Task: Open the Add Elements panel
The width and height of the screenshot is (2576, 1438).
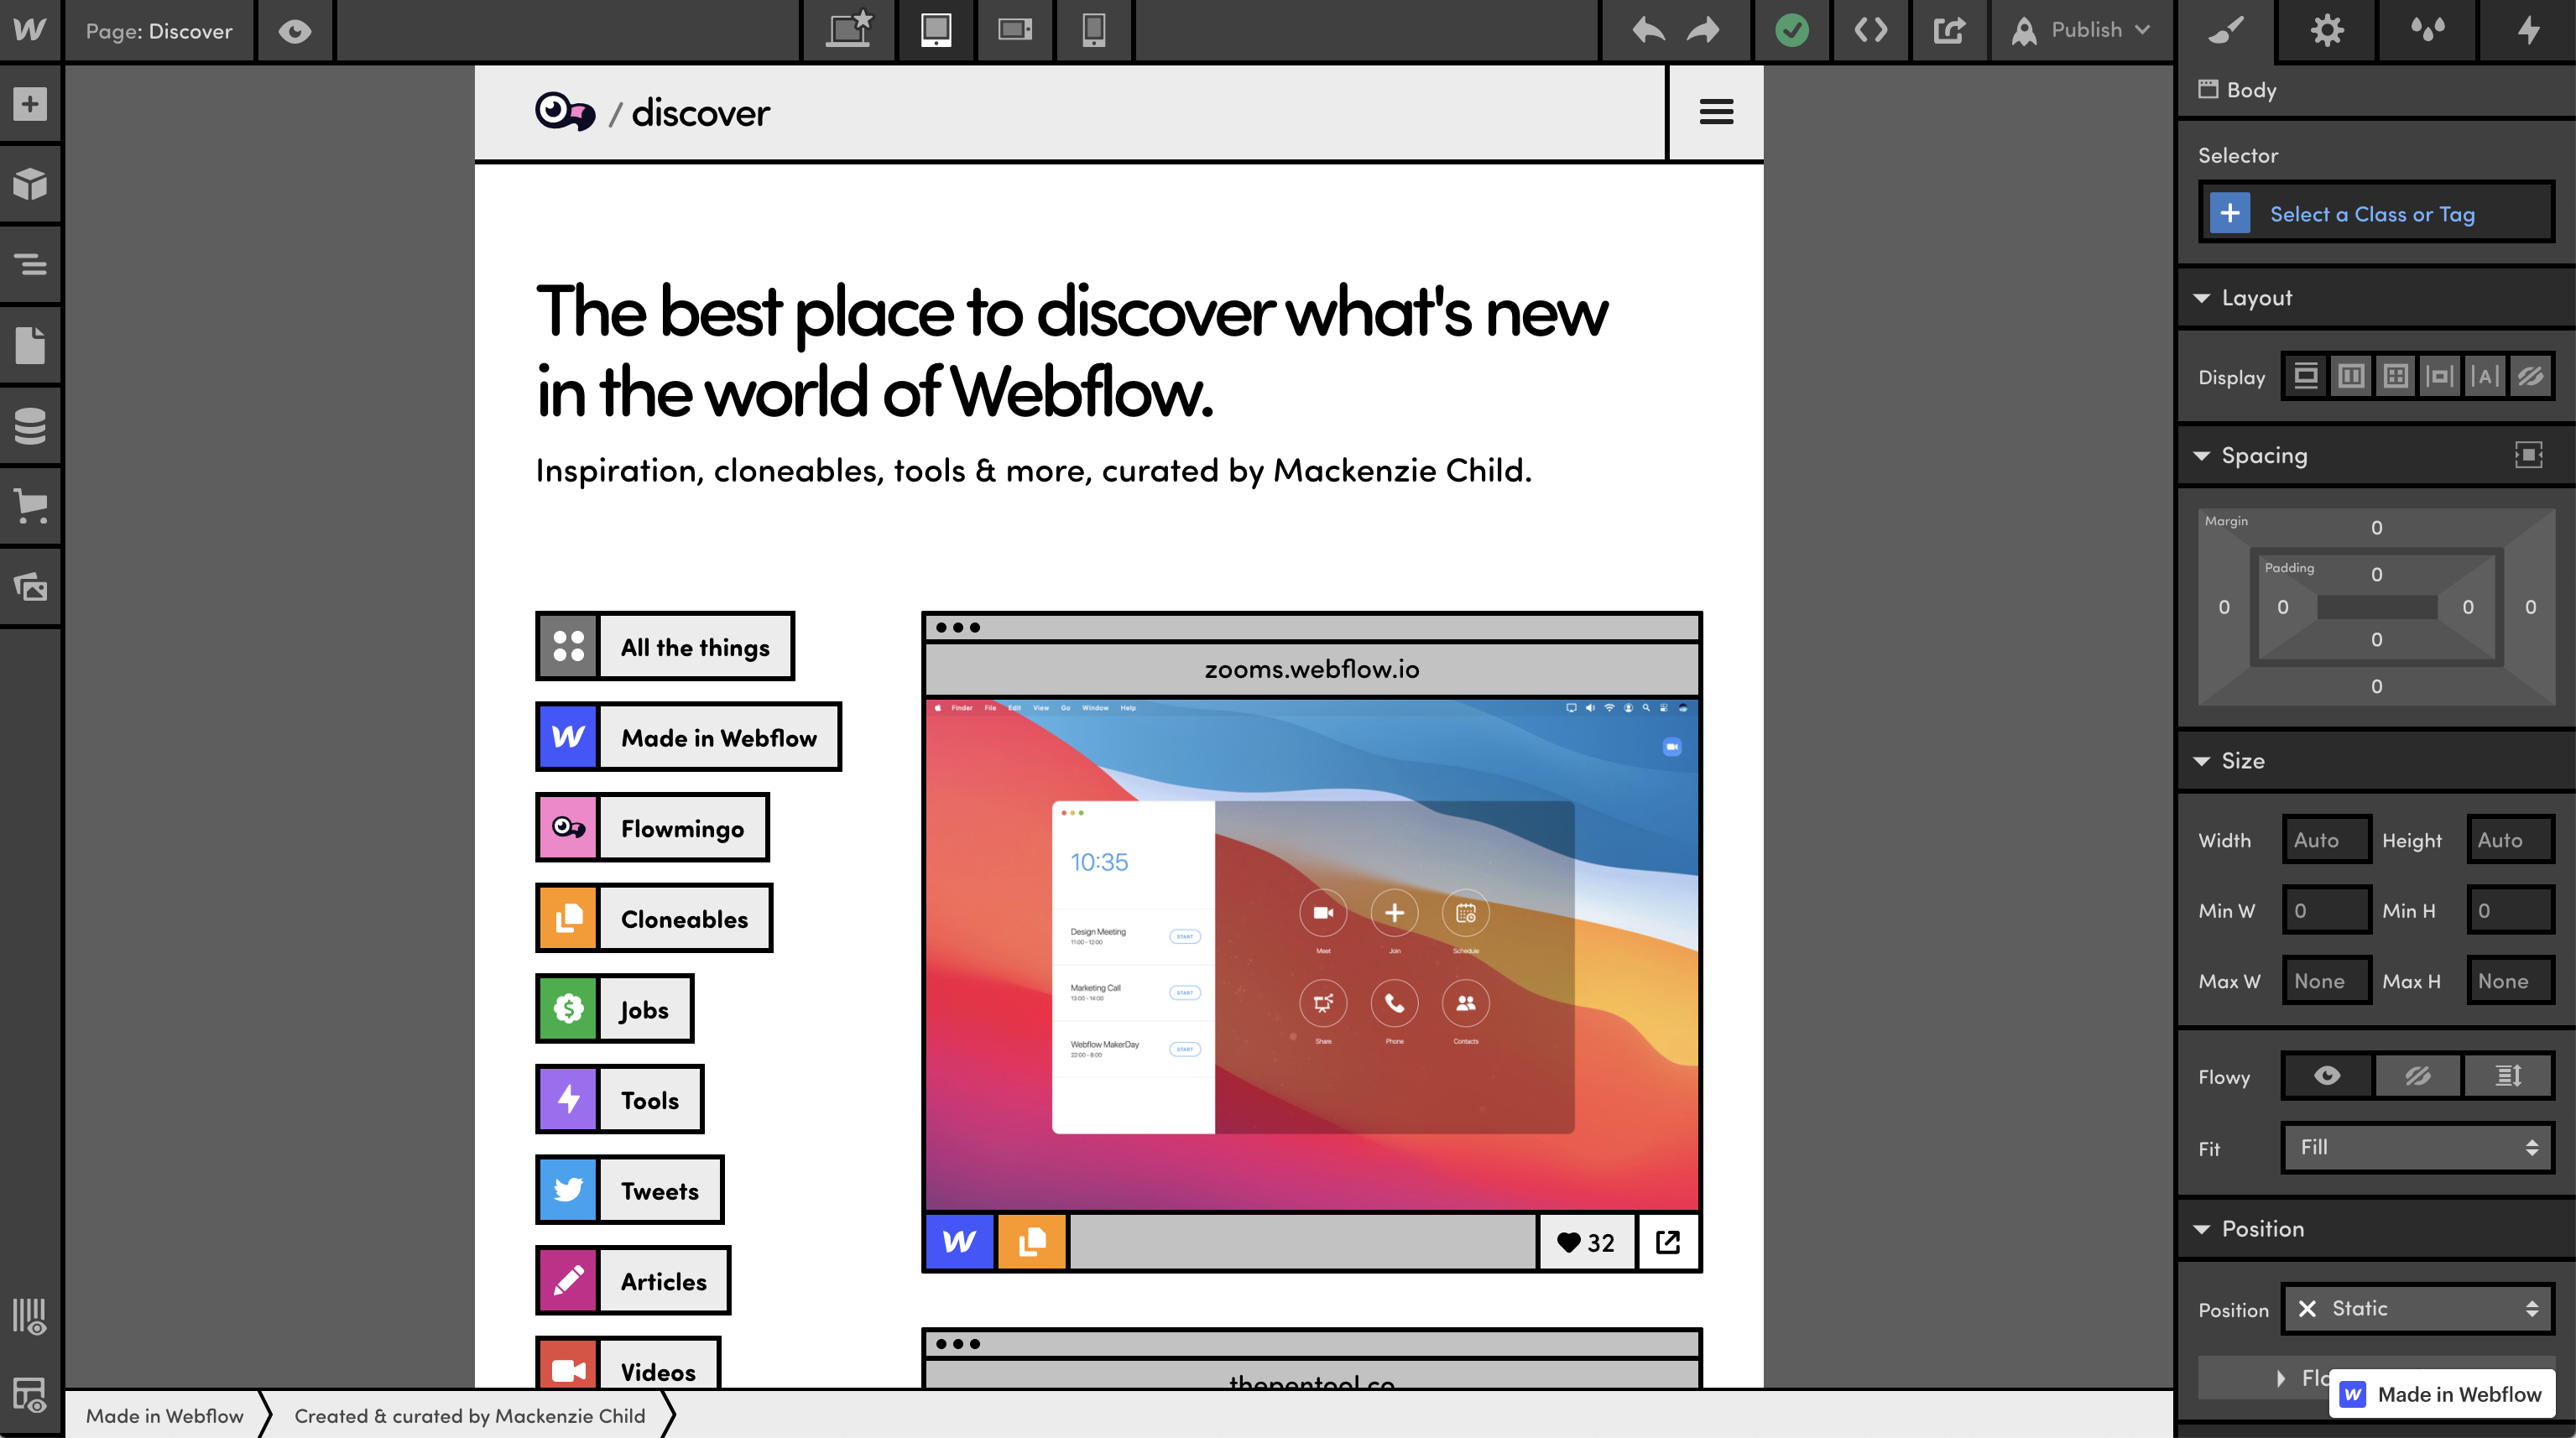Action: point(30,103)
